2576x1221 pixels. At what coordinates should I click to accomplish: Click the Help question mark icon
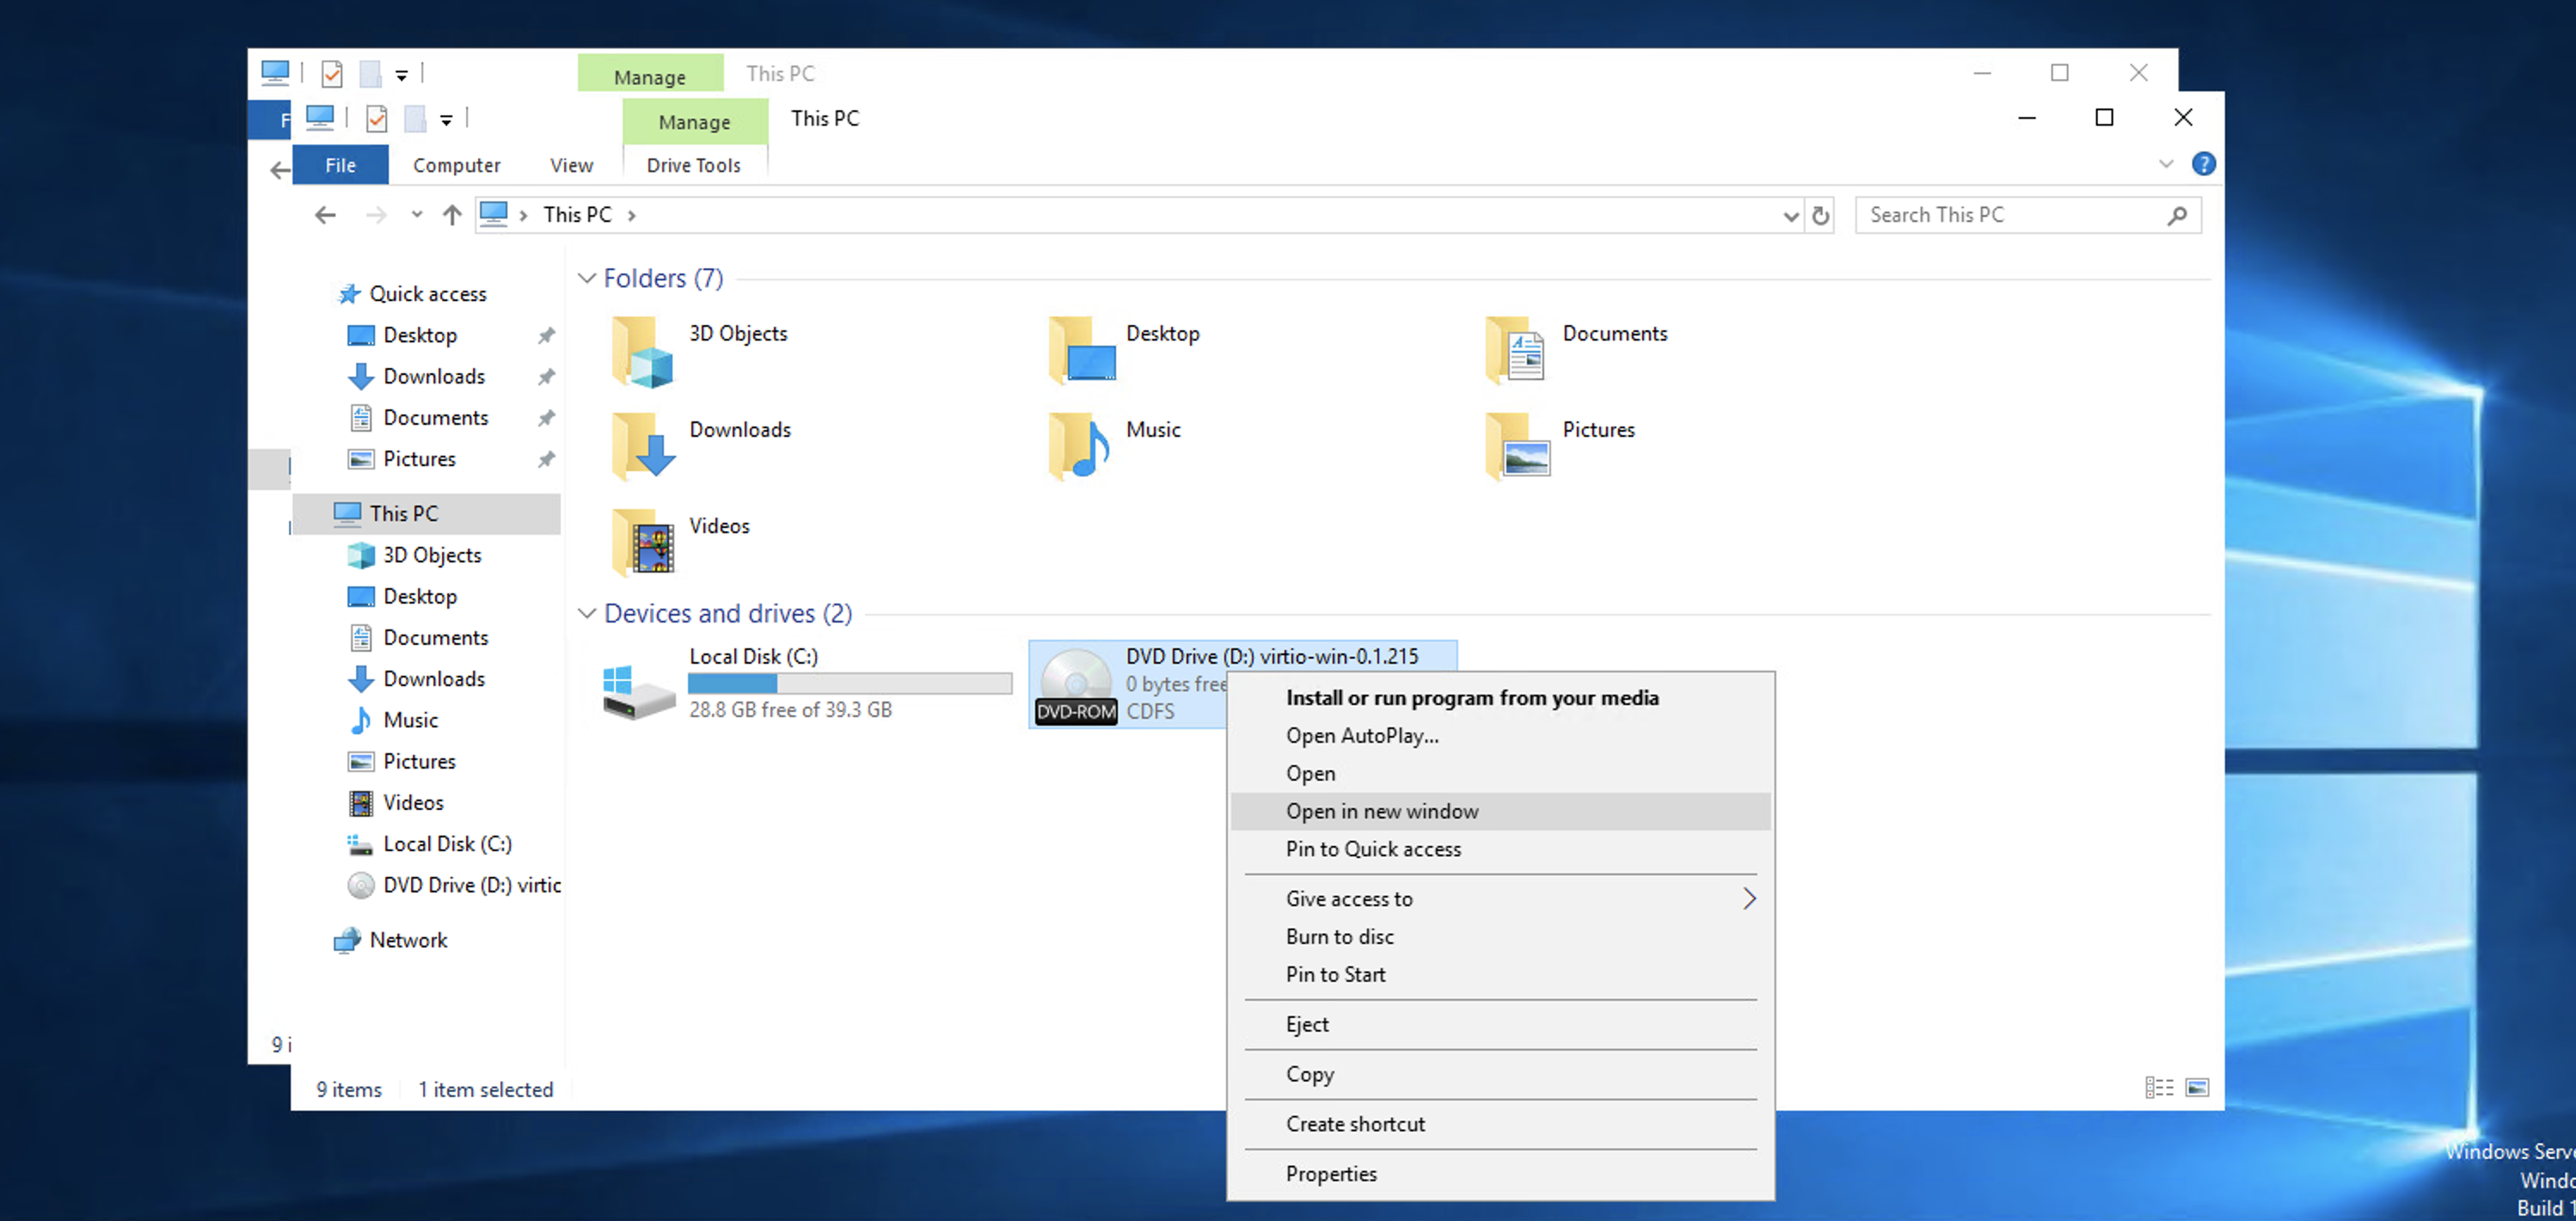(2203, 164)
